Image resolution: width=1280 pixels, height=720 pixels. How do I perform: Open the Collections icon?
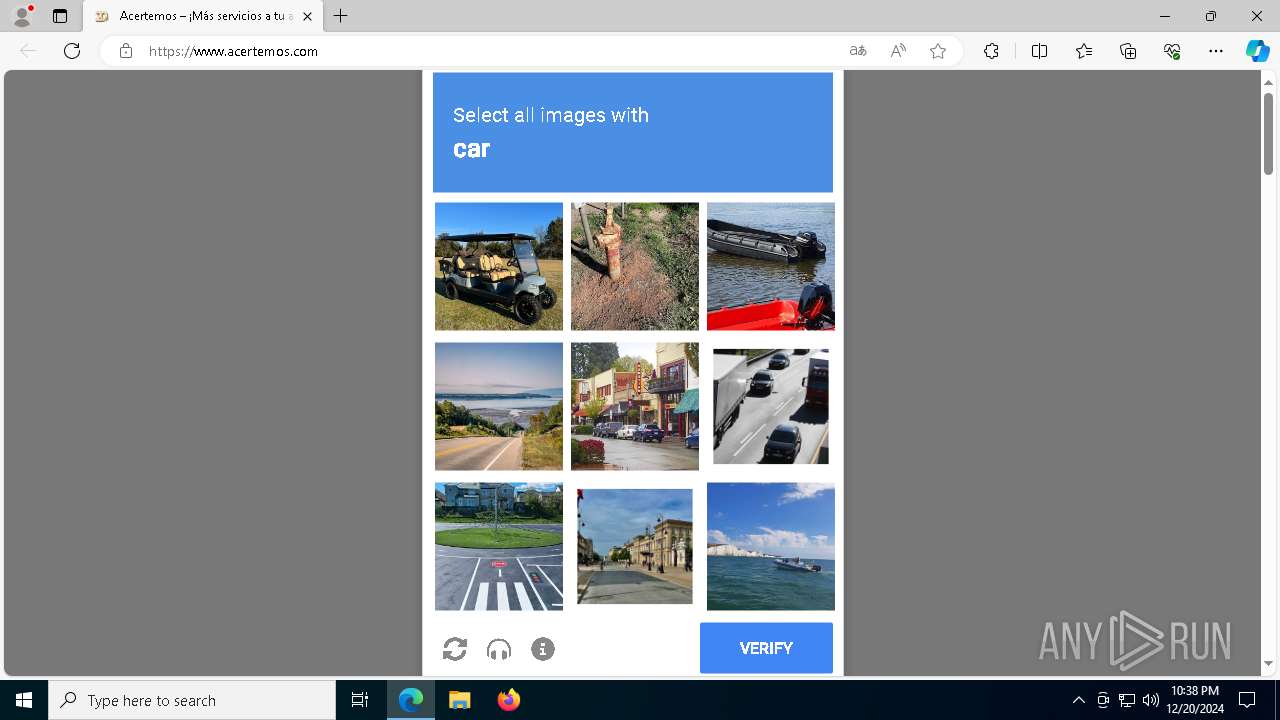click(1128, 51)
